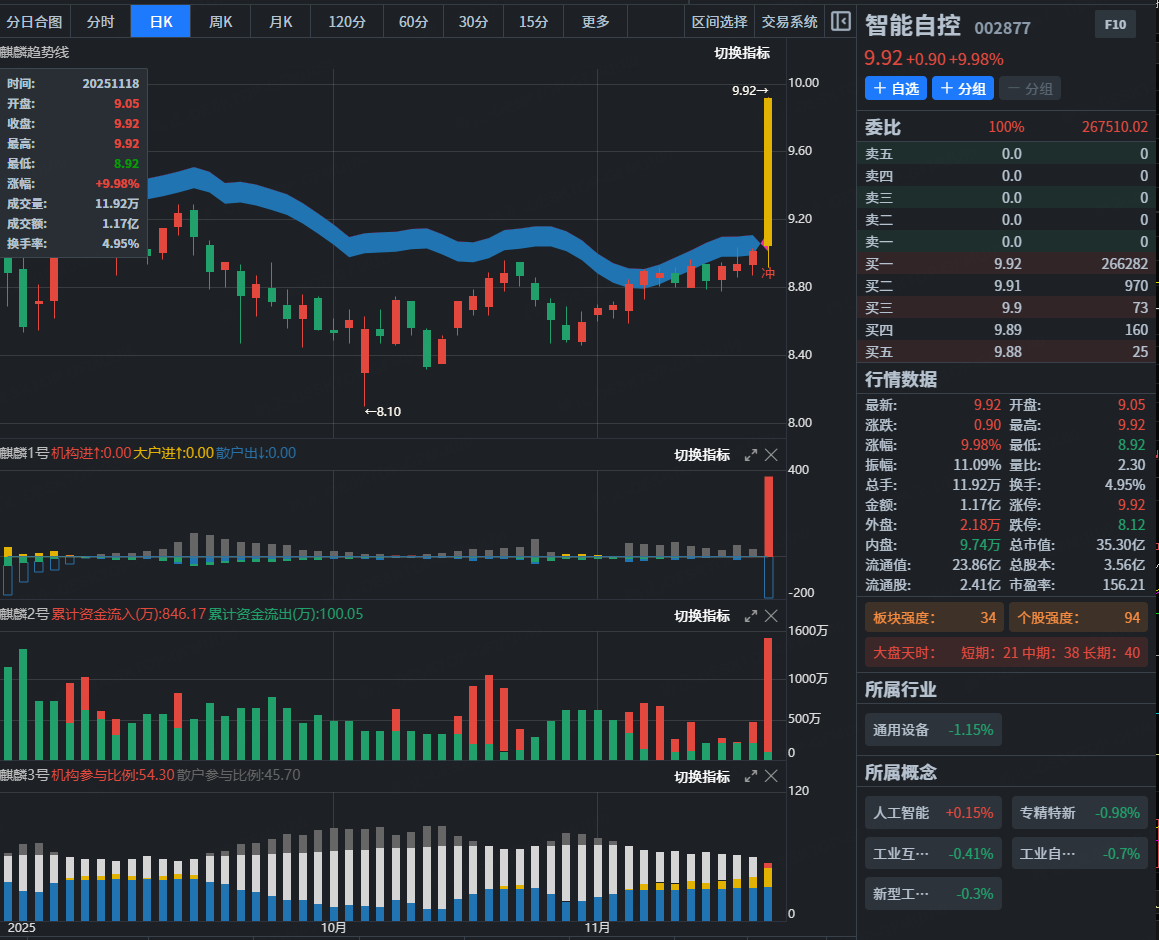Image resolution: width=1159 pixels, height=940 pixels.
Task: Open 切换指标 for the main chart
Action: (742, 53)
